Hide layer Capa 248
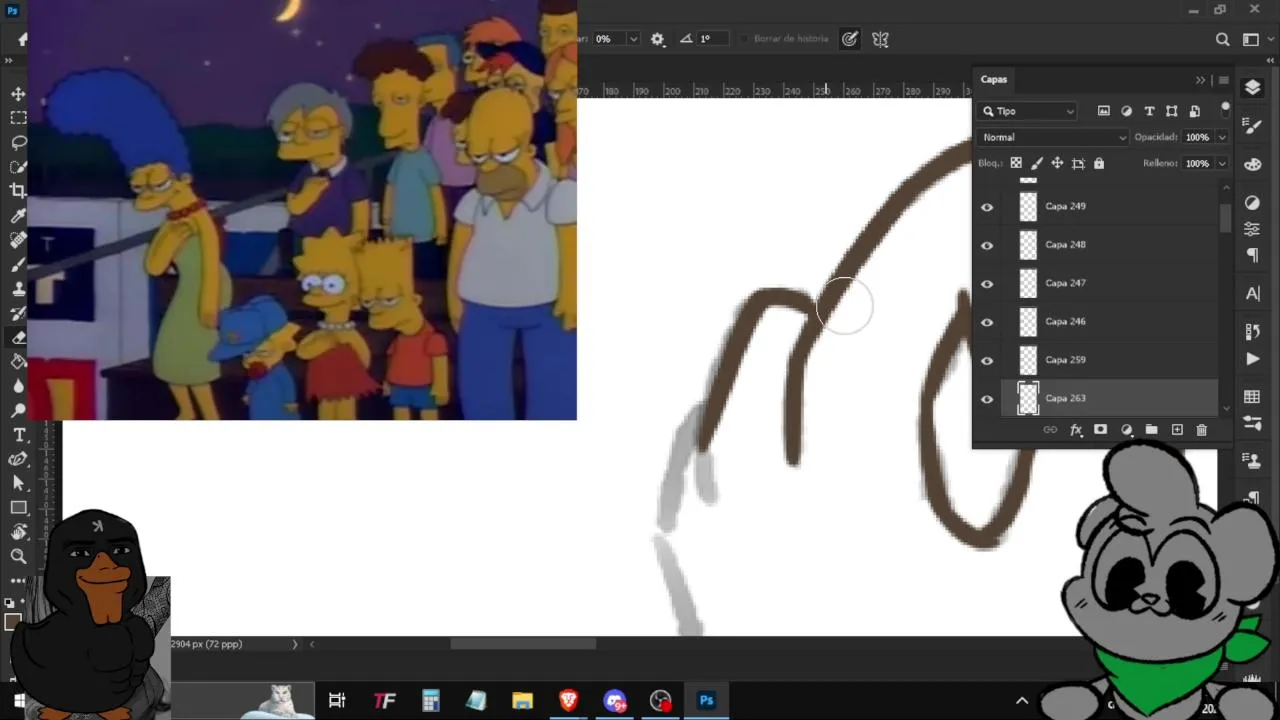Viewport: 1280px width, 720px height. [987, 245]
